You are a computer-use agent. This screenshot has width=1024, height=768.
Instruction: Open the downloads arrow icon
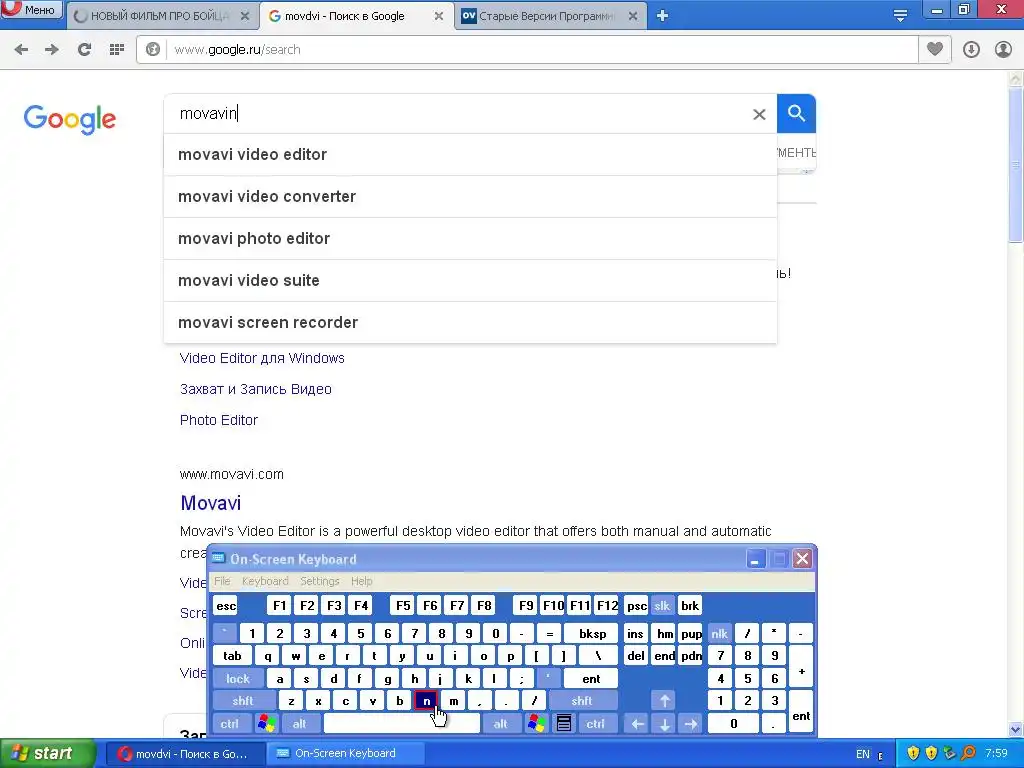(x=971, y=50)
